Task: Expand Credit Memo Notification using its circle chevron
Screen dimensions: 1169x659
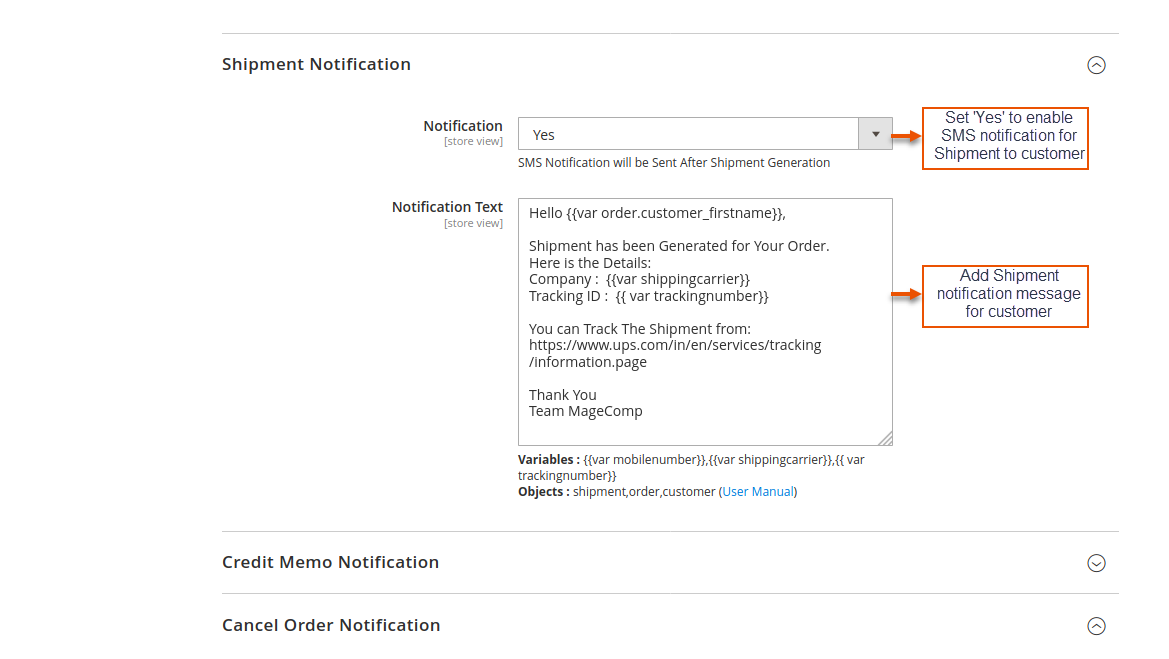Action: [1096, 563]
